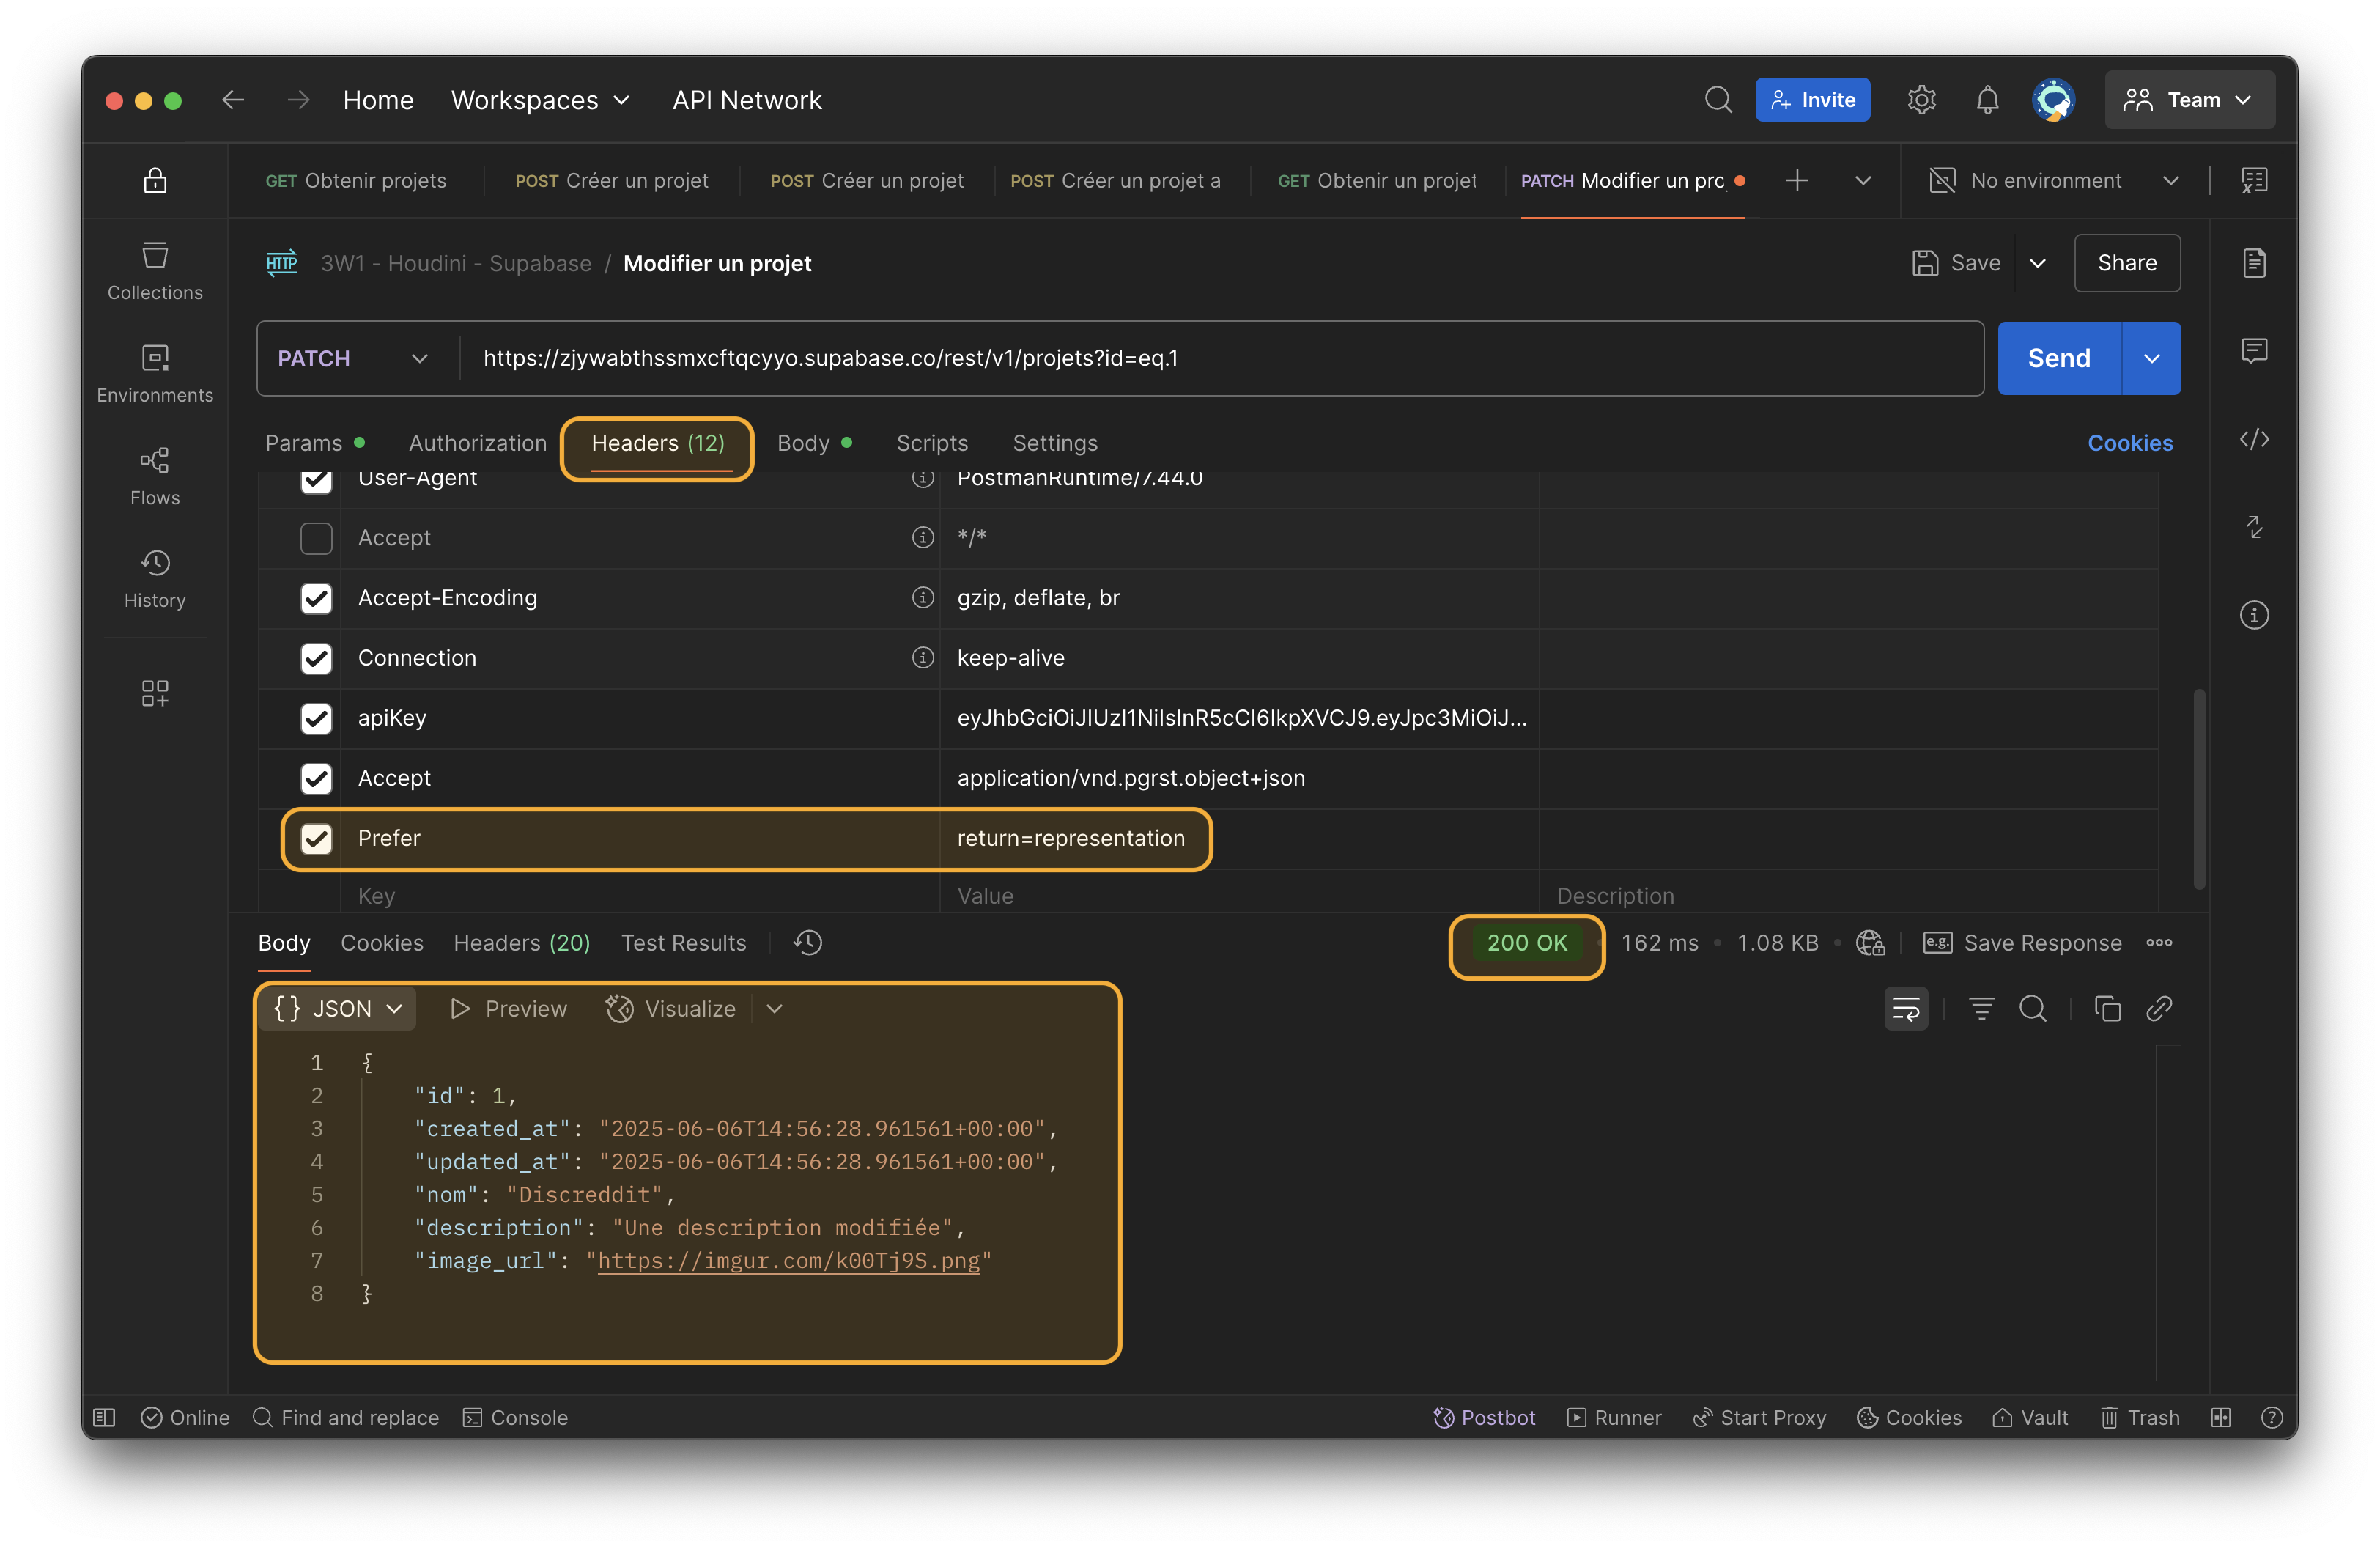Open more response options ellipsis
Image resolution: width=2380 pixels, height=1548 pixels.
click(2159, 943)
